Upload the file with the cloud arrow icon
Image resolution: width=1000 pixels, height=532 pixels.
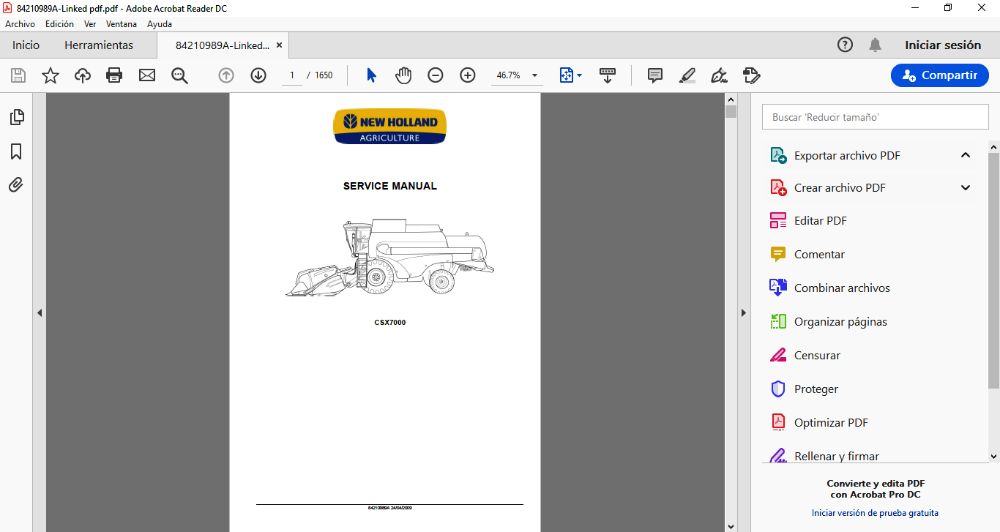pyautogui.click(x=82, y=75)
